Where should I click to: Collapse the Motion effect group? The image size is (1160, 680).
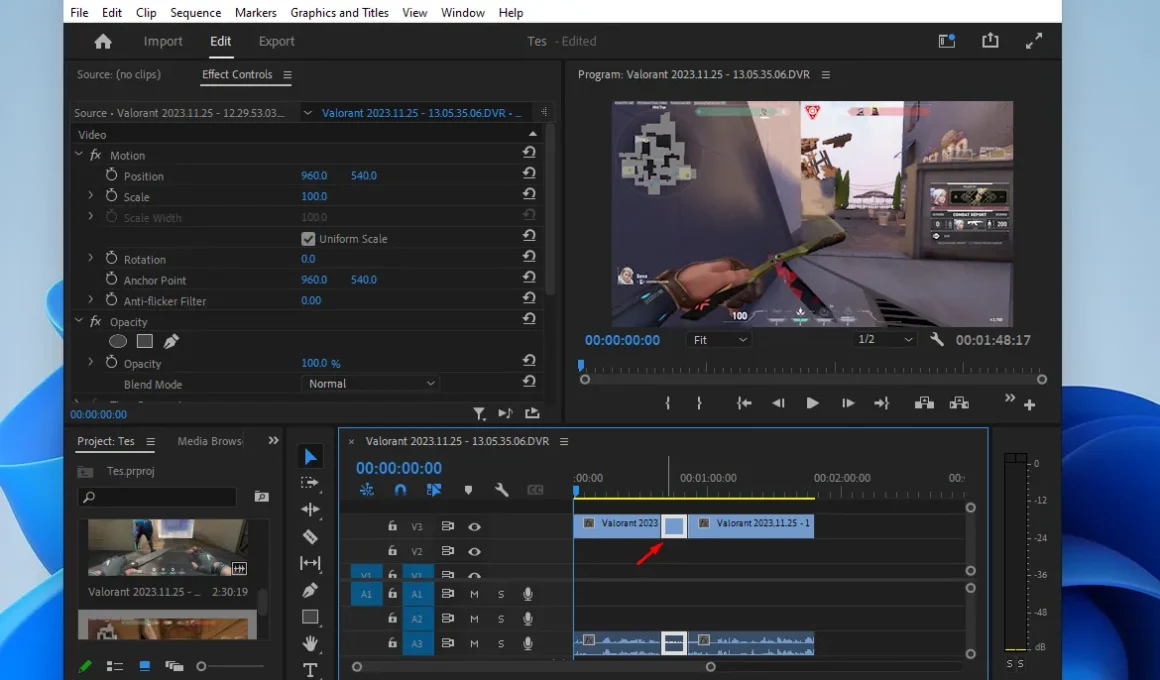[x=79, y=155]
